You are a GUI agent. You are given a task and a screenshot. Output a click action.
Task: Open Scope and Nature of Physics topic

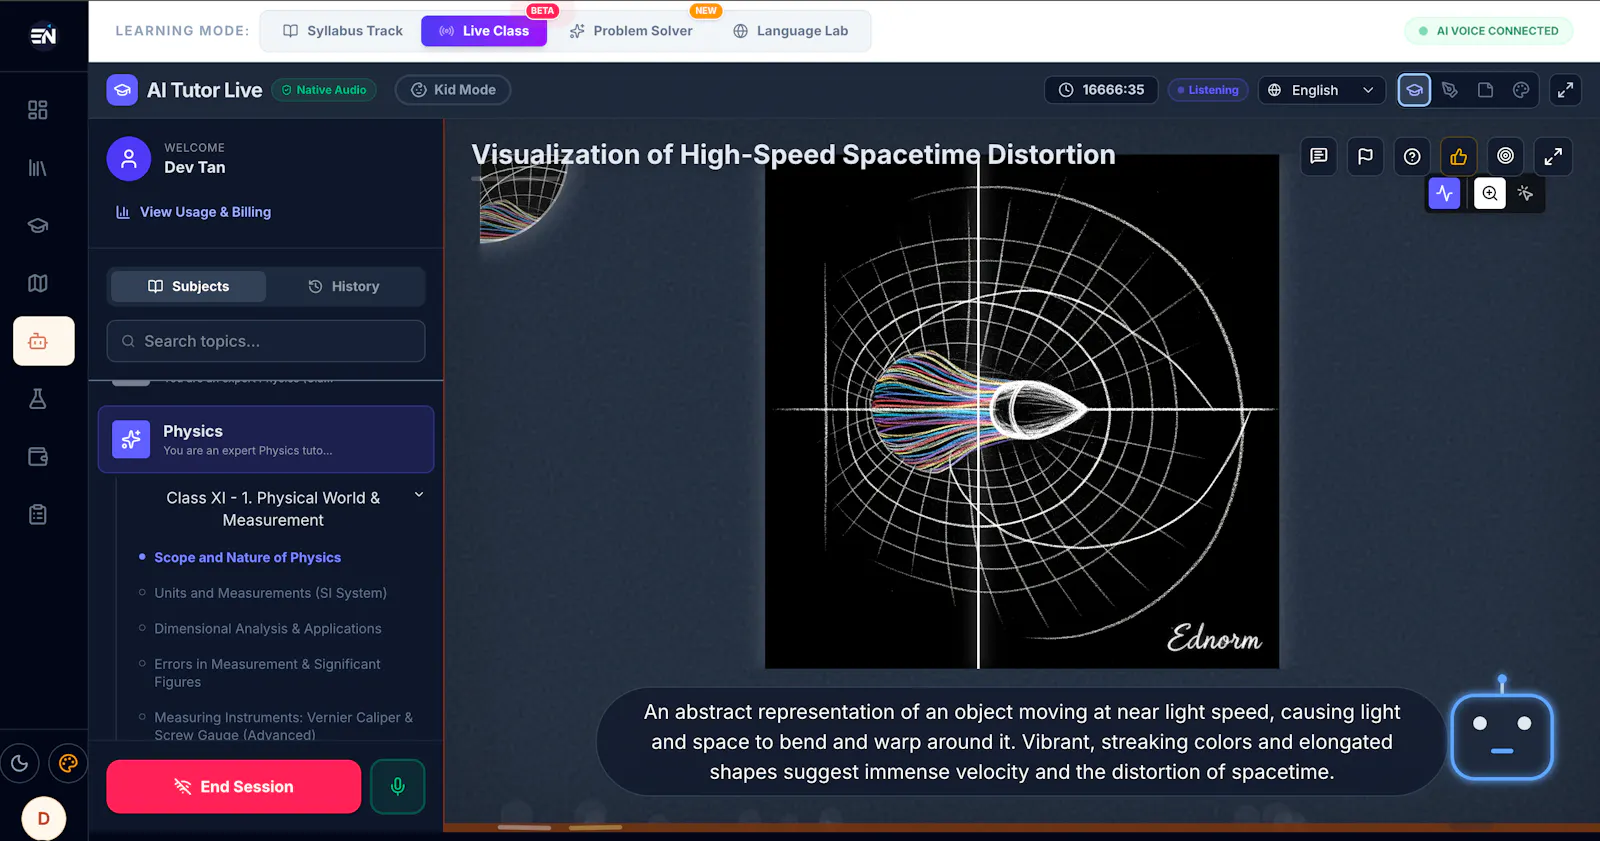point(247,557)
